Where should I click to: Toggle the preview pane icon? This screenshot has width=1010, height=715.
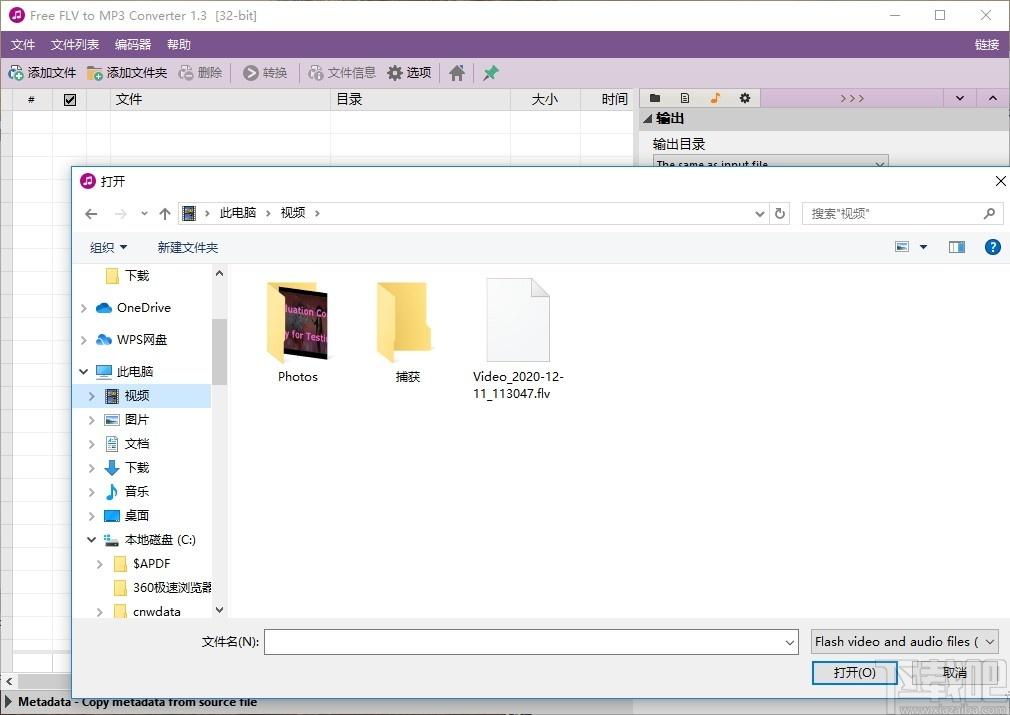tap(957, 247)
